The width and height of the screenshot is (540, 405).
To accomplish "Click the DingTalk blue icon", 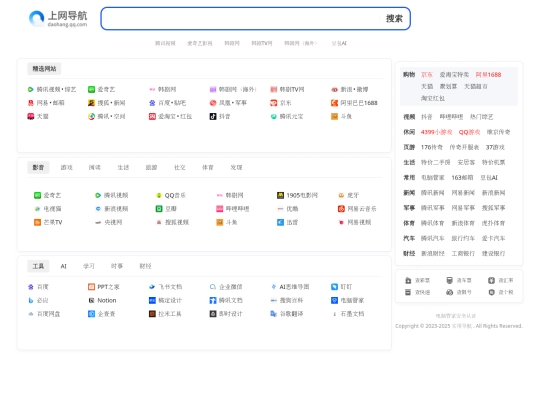I will click(x=334, y=287).
